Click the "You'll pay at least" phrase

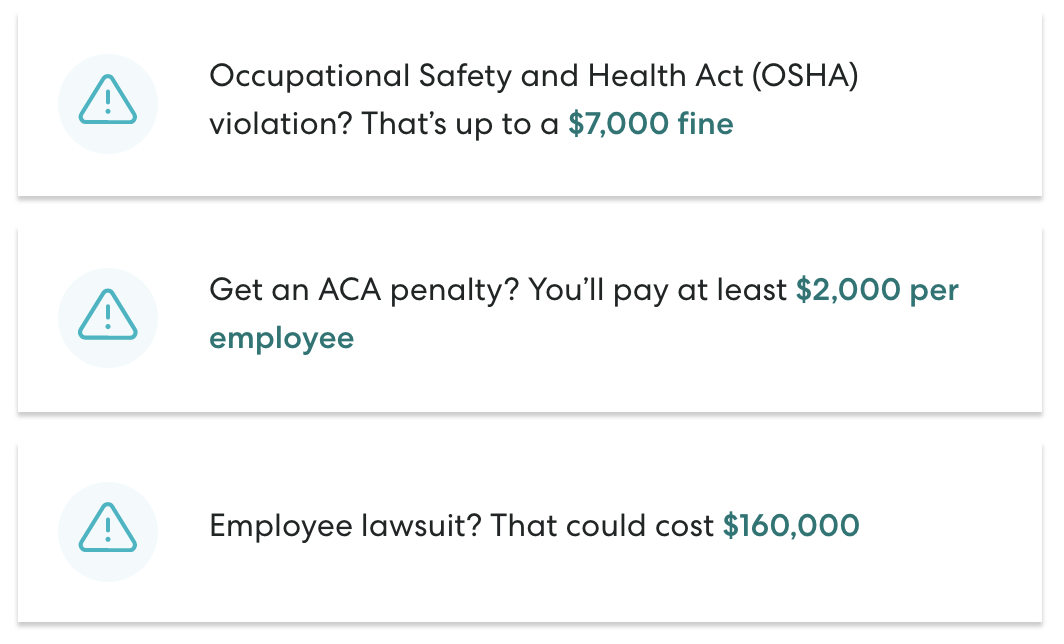point(658,290)
